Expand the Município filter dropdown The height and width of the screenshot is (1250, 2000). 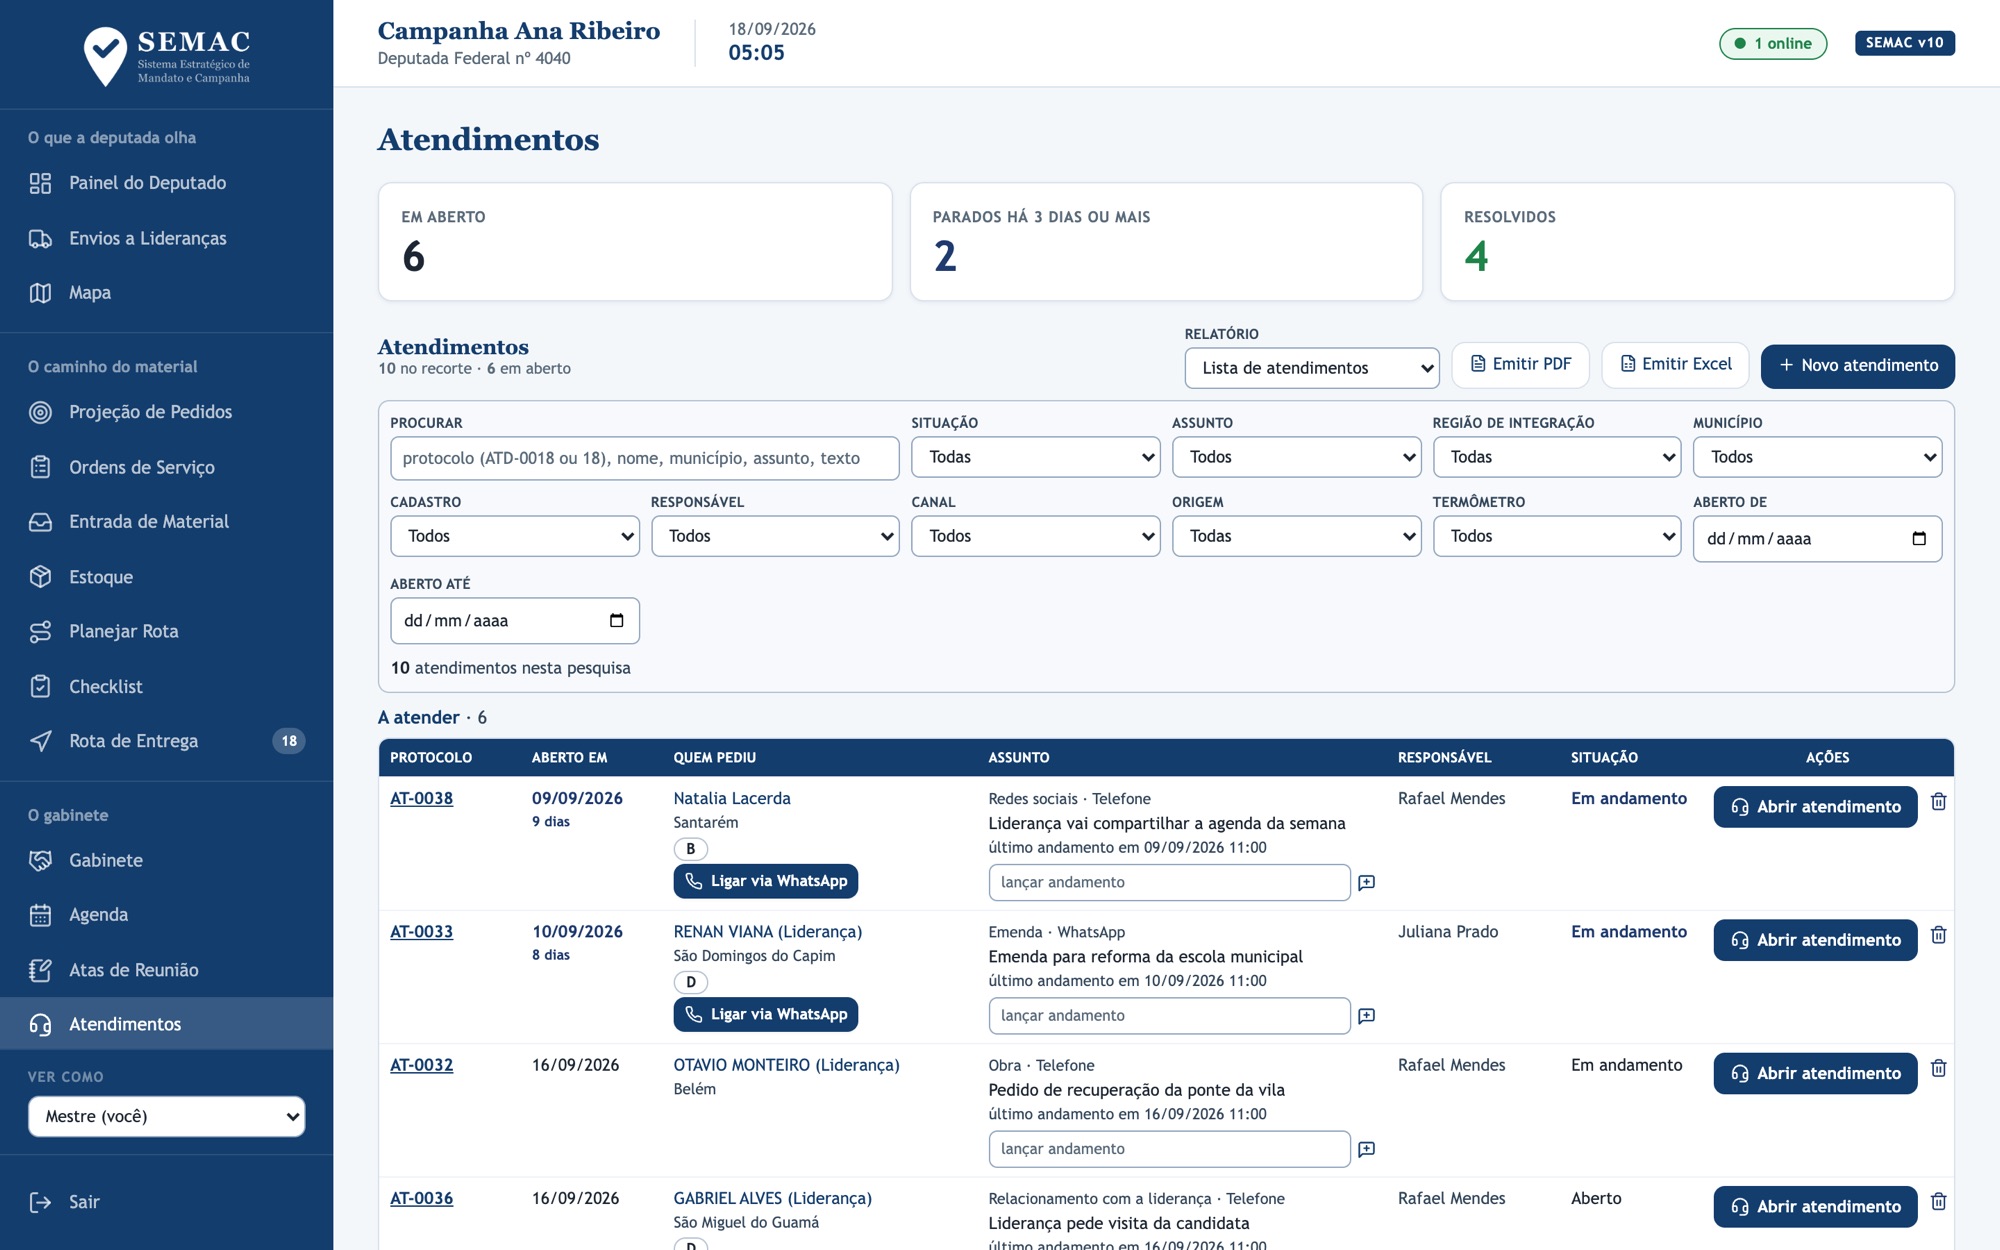click(1817, 457)
